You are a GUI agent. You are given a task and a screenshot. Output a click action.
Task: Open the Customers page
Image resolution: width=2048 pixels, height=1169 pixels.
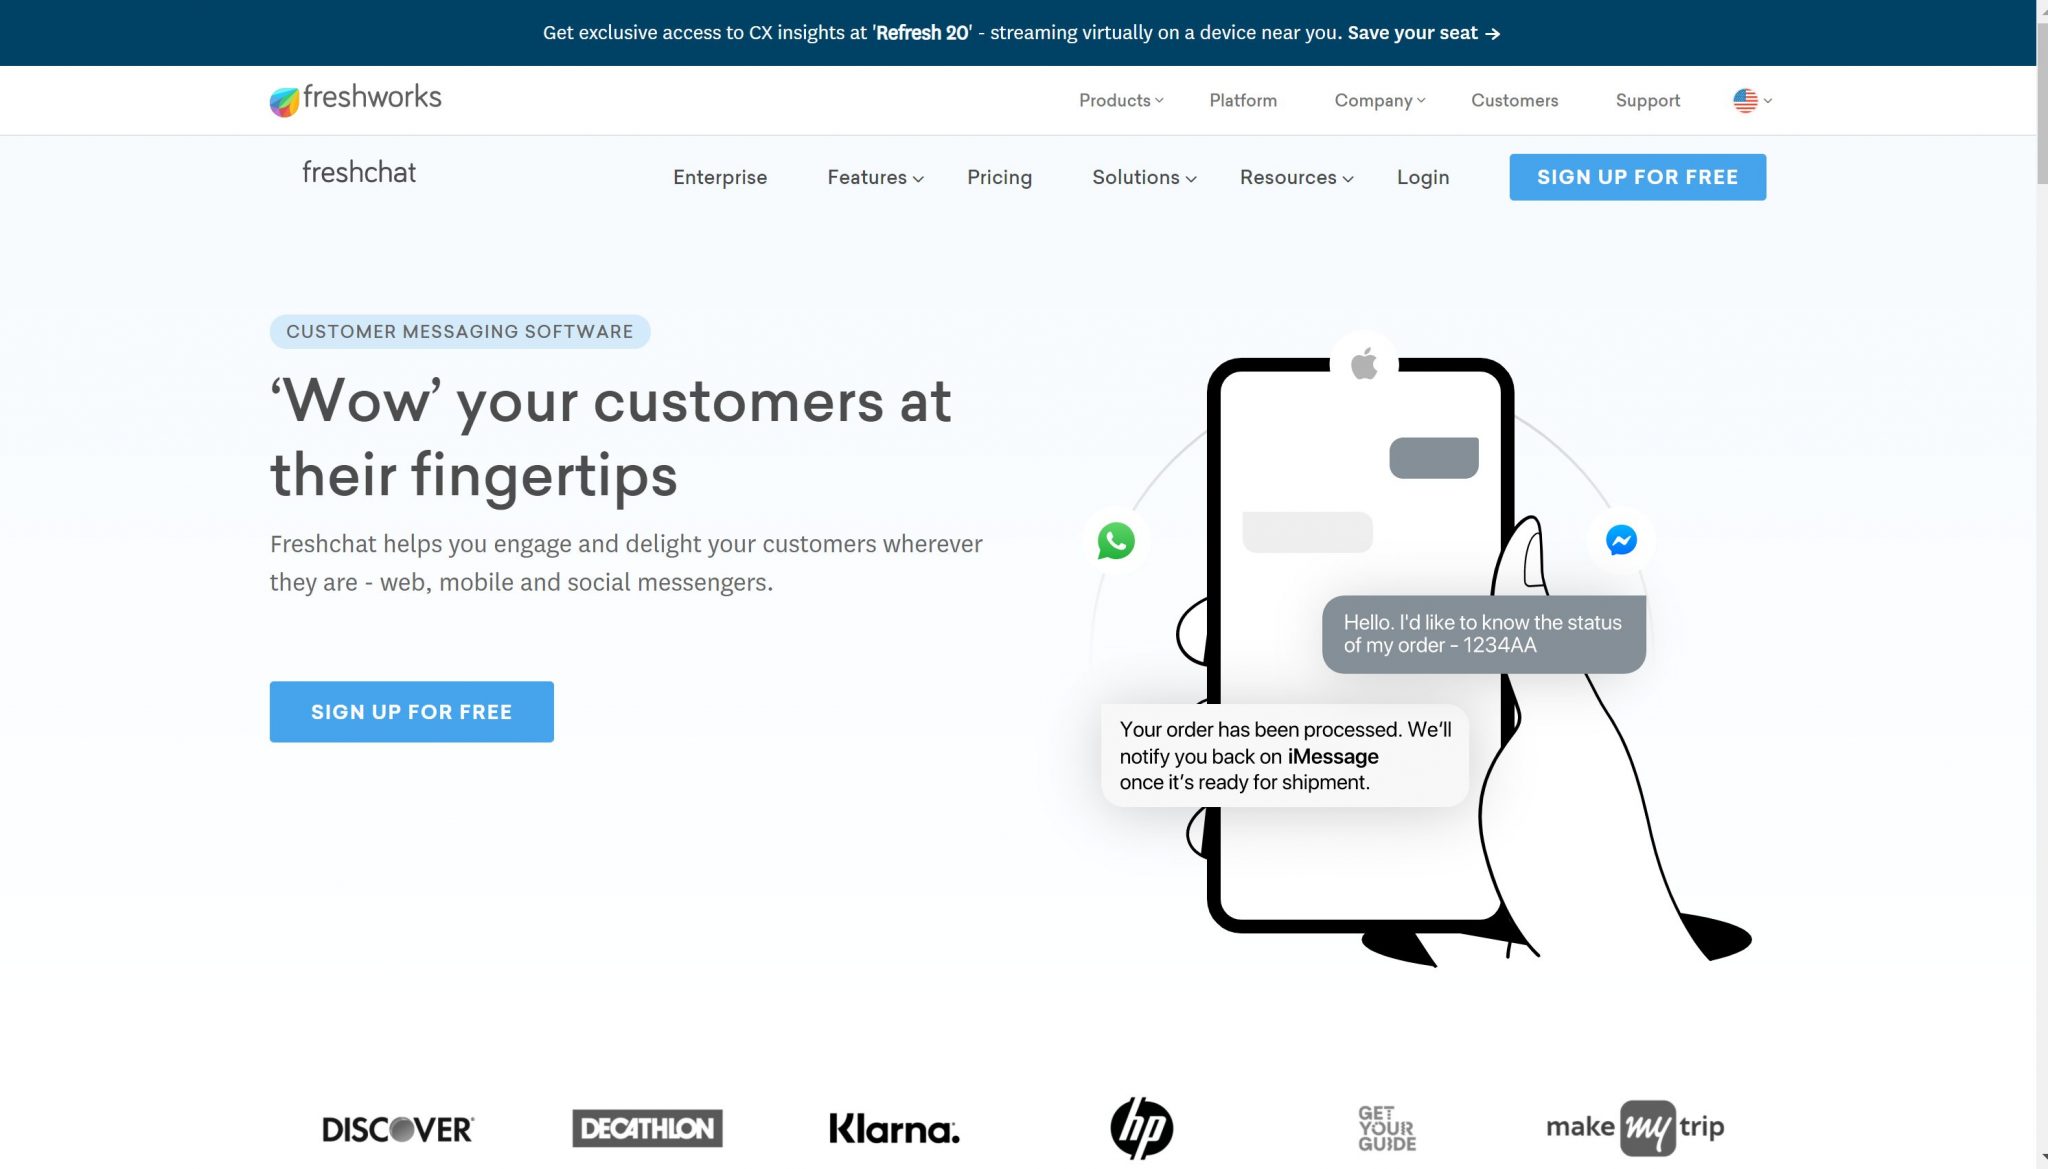point(1514,100)
